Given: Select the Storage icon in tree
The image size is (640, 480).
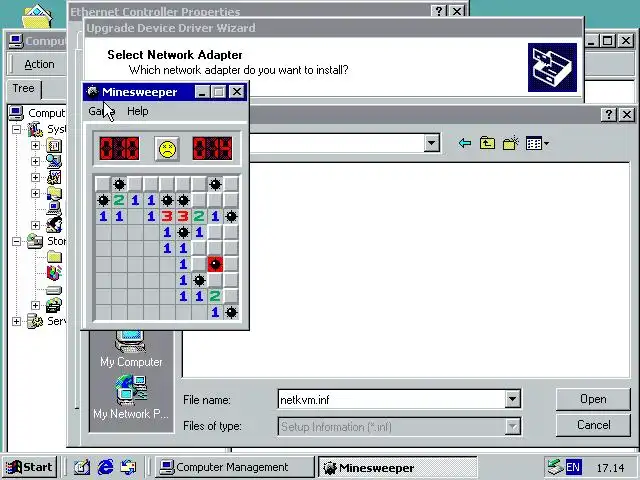Looking at the screenshot, I should 35,241.
